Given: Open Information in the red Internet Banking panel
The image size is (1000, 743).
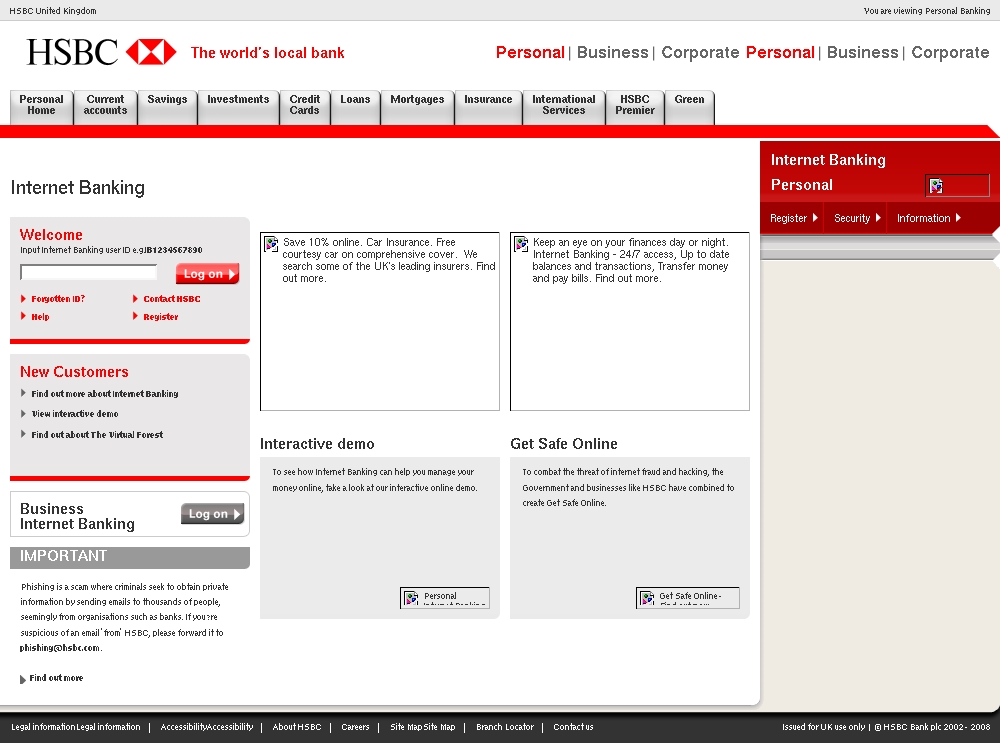Looking at the screenshot, I should [929, 218].
